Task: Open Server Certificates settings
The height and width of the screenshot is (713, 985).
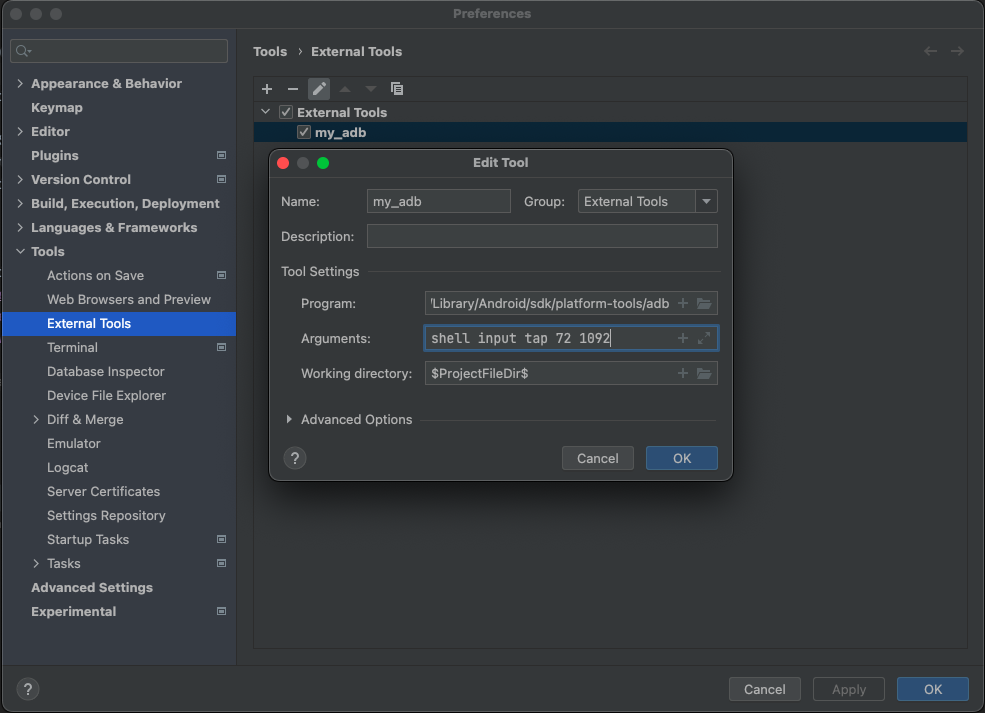Action: [103, 491]
